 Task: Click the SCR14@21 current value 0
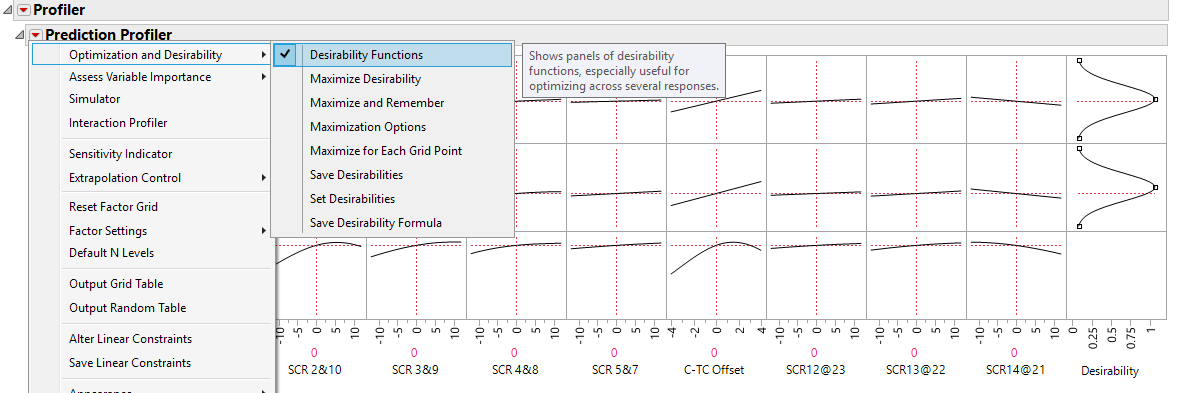(x=1014, y=352)
